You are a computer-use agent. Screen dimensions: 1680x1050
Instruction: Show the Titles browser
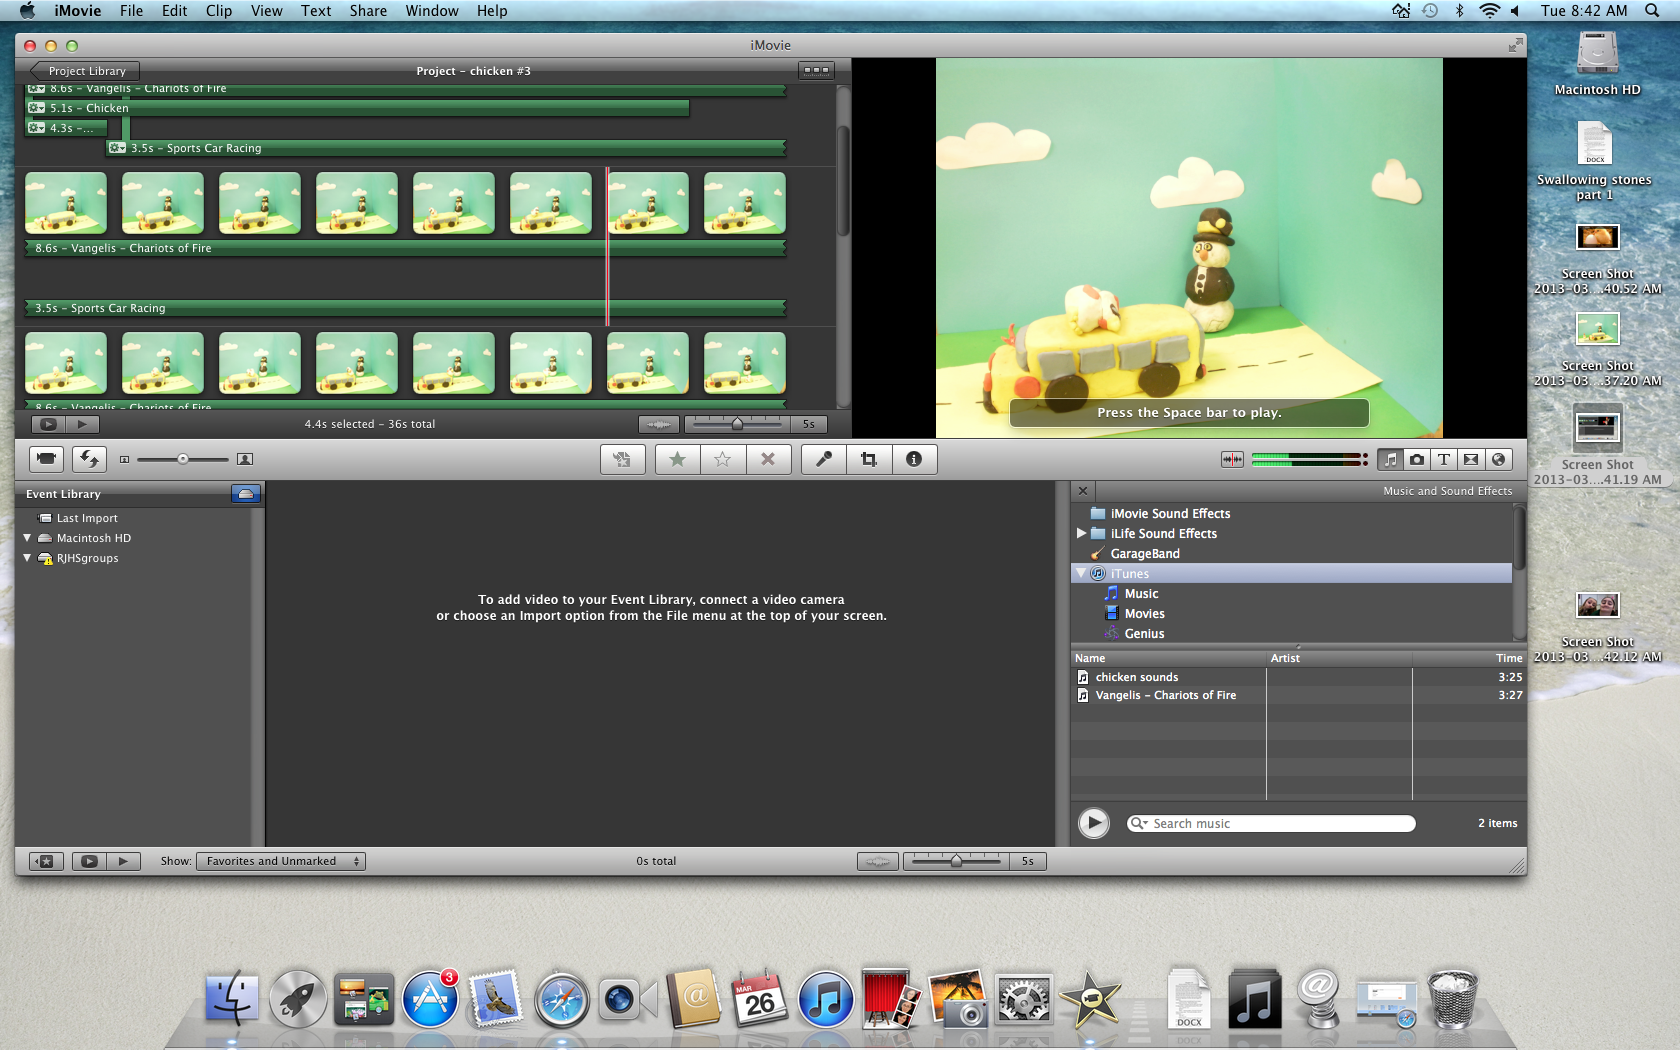1444,459
